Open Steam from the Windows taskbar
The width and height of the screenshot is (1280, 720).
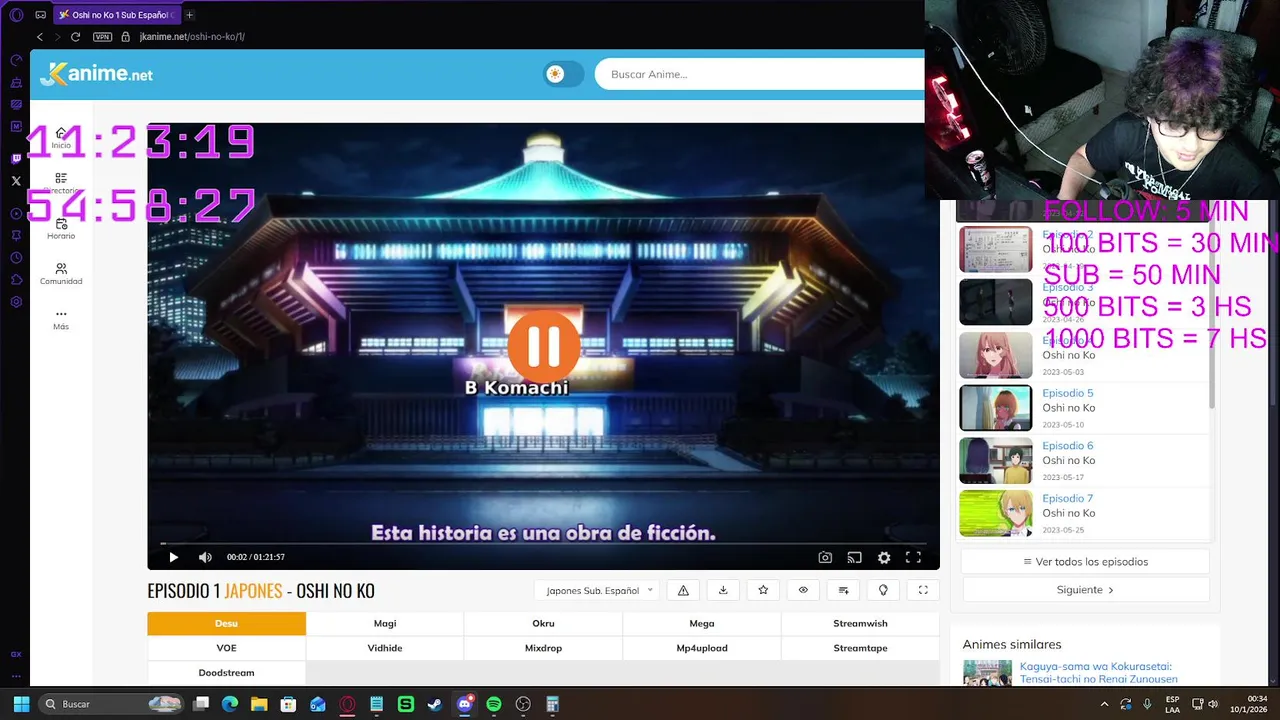pyautogui.click(x=435, y=704)
